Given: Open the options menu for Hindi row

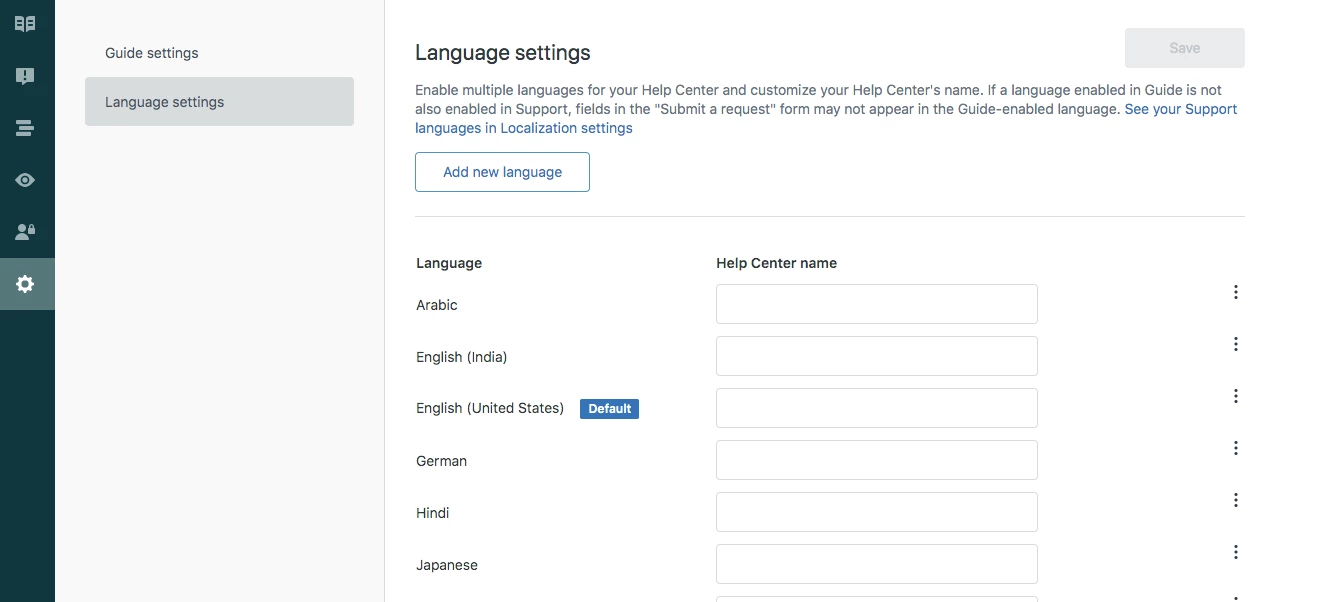Looking at the screenshot, I should click(x=1236, y=500).
